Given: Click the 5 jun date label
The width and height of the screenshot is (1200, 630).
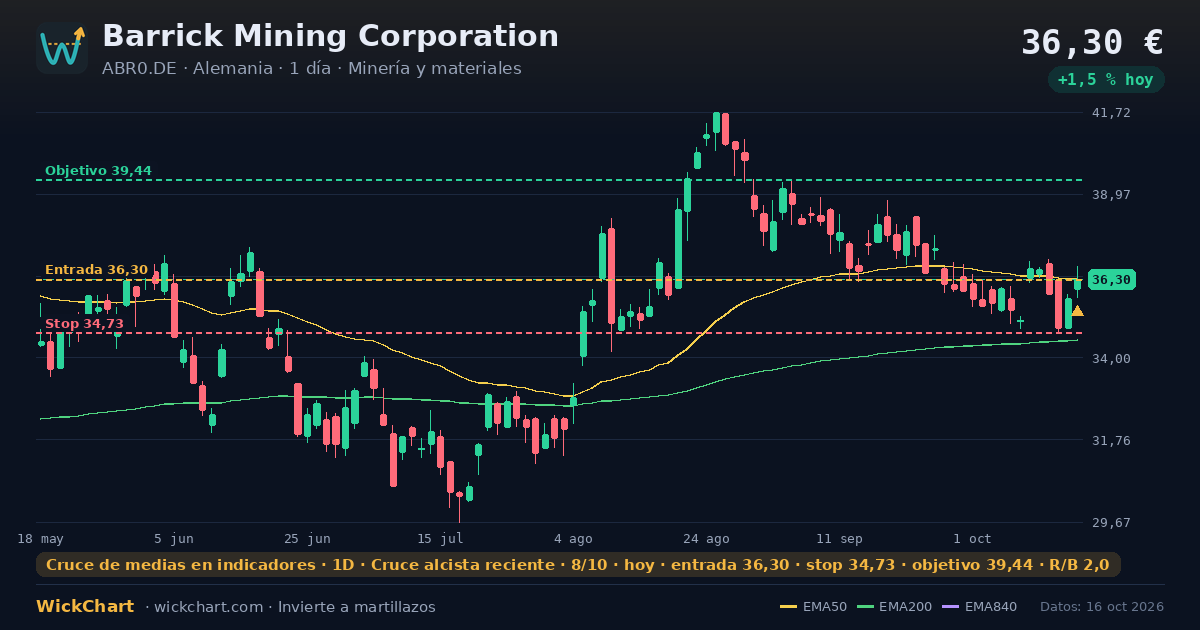Looking at the screenshot, I should [x=174, y=539].
